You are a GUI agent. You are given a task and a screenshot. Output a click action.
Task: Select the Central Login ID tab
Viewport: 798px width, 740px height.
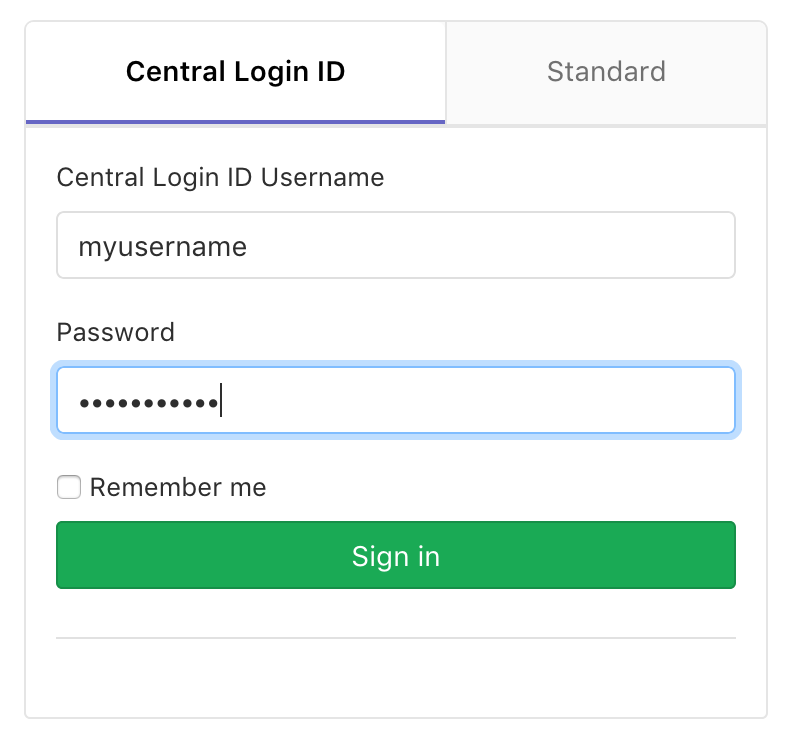pos(236,72)
